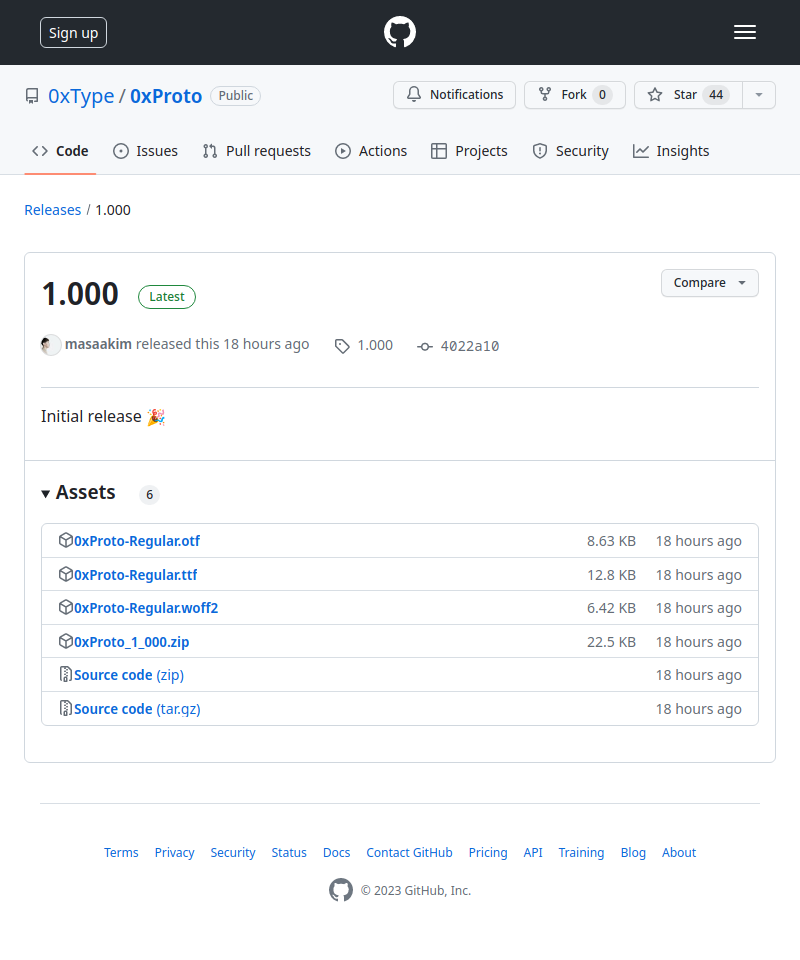Click the GitHub footer logo
The image size is (800, 960).
tap(341, 890)
